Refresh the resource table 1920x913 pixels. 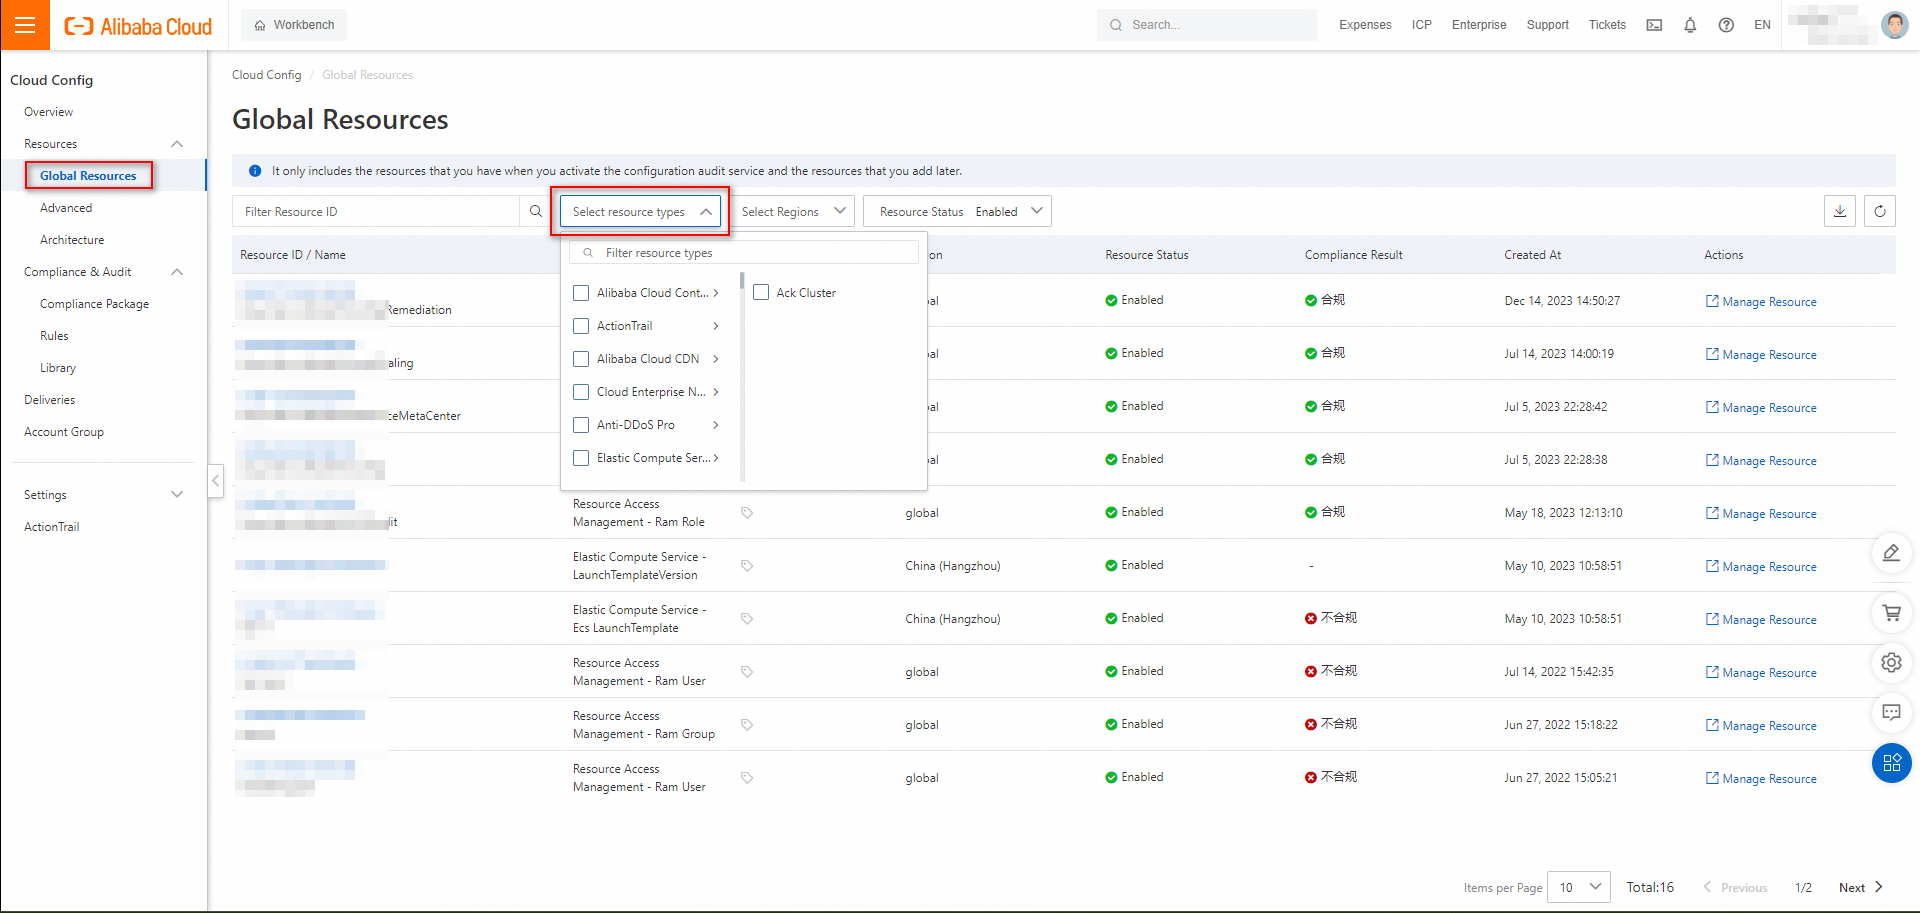1880,211
